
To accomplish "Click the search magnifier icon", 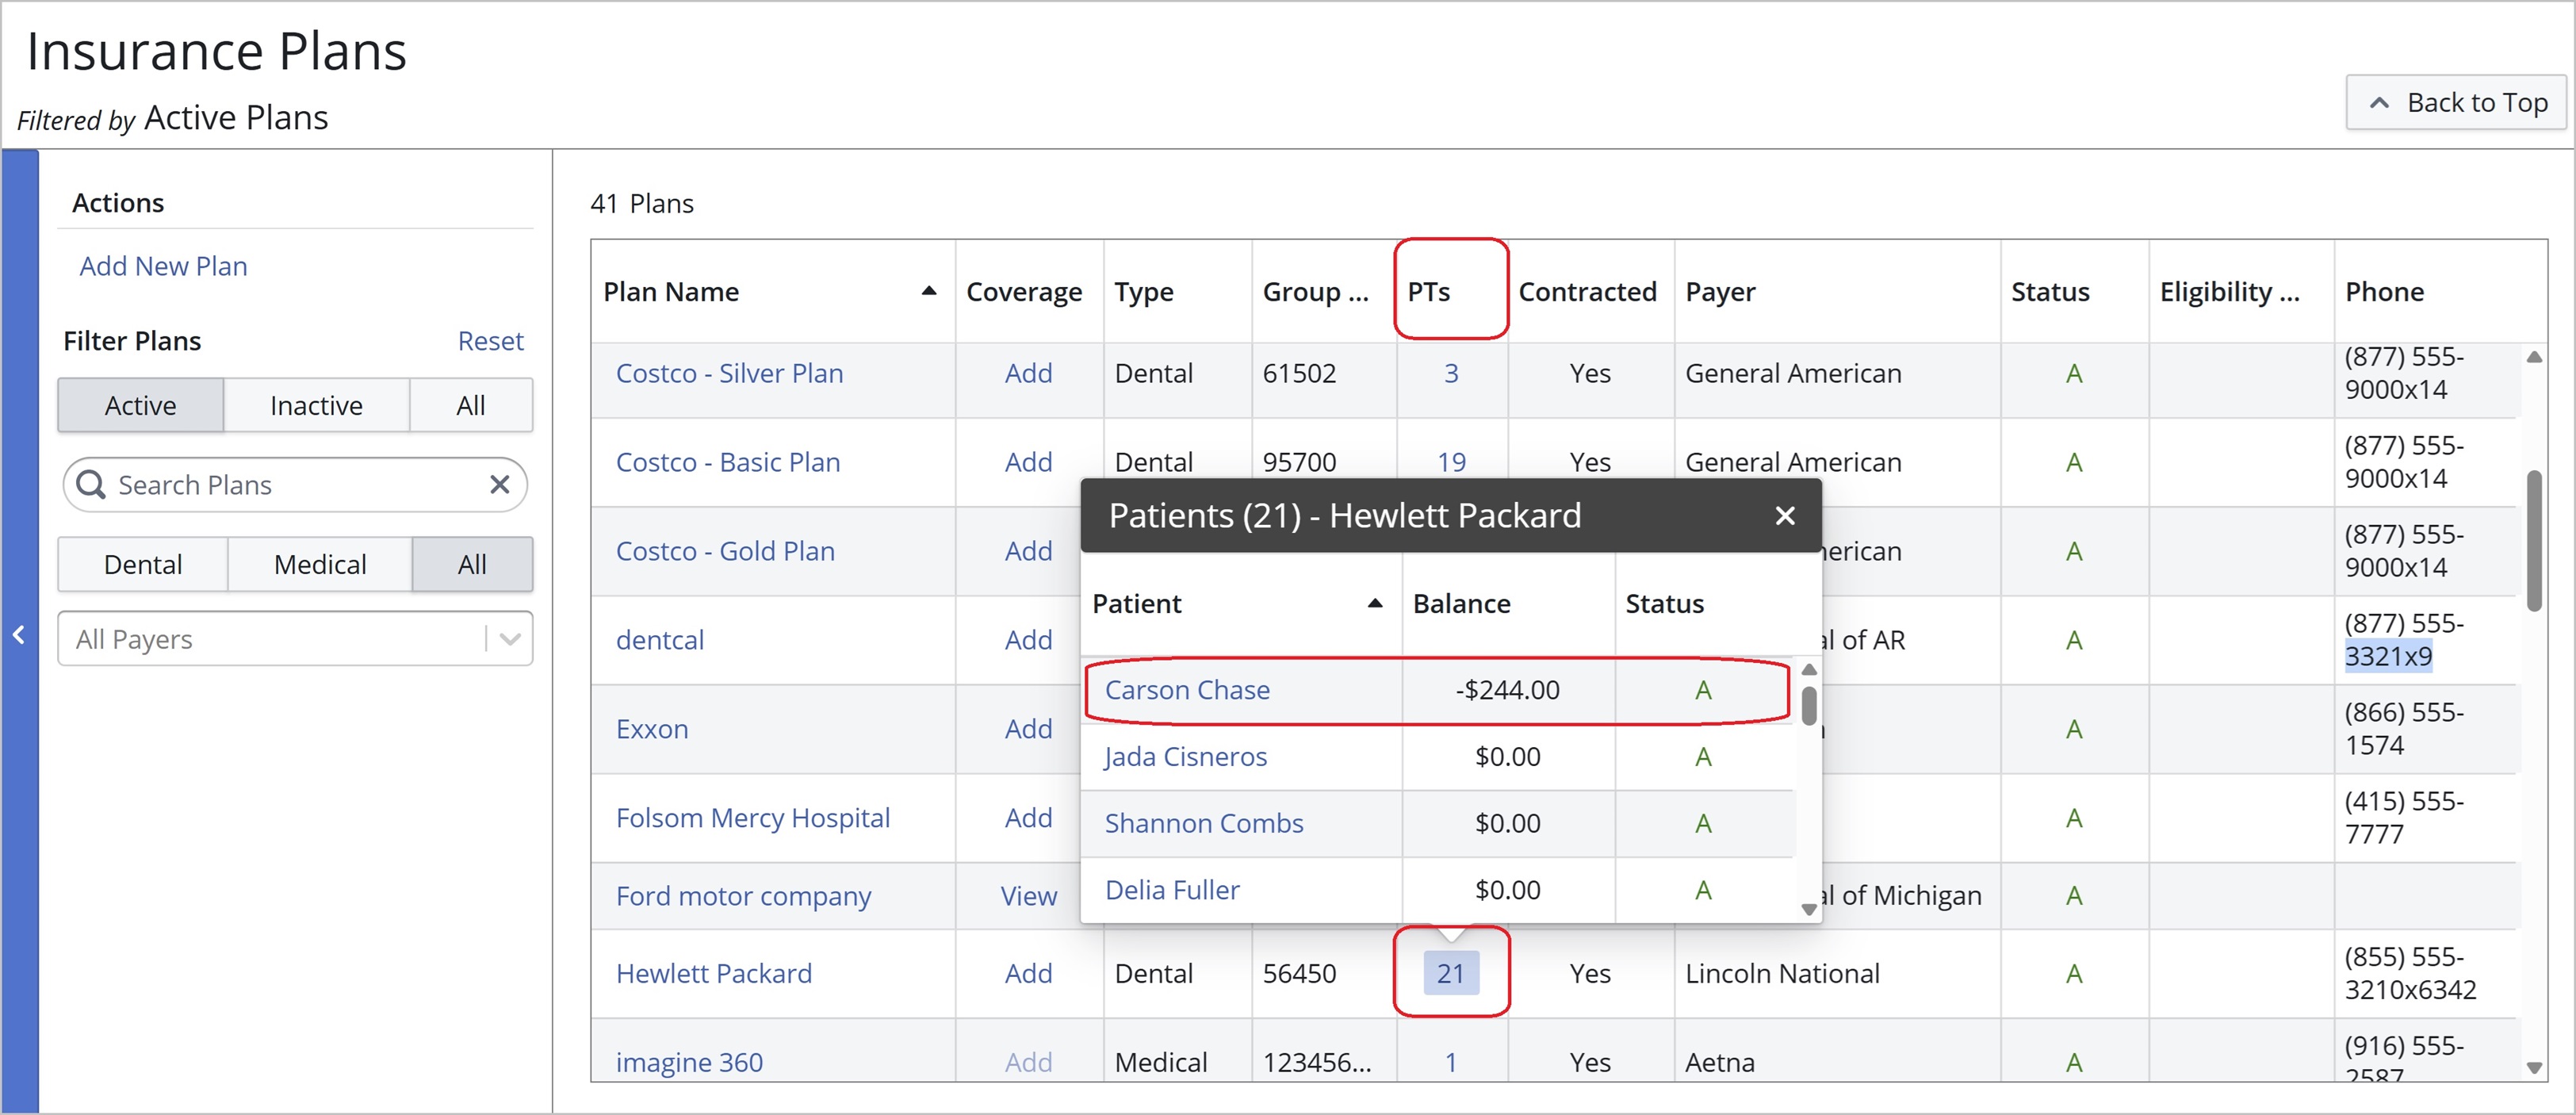I will pyautogui.click(x=91, y=485).
